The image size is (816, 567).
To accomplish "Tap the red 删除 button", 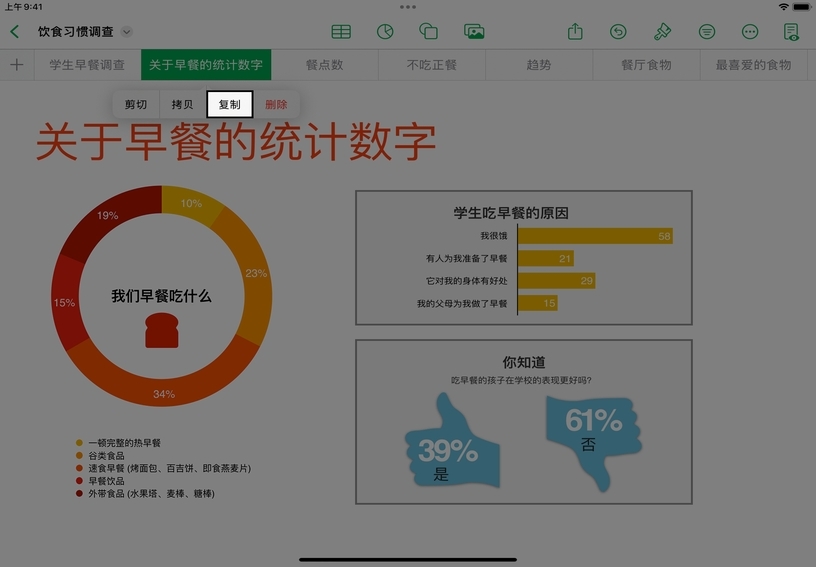I will point(276,105).
